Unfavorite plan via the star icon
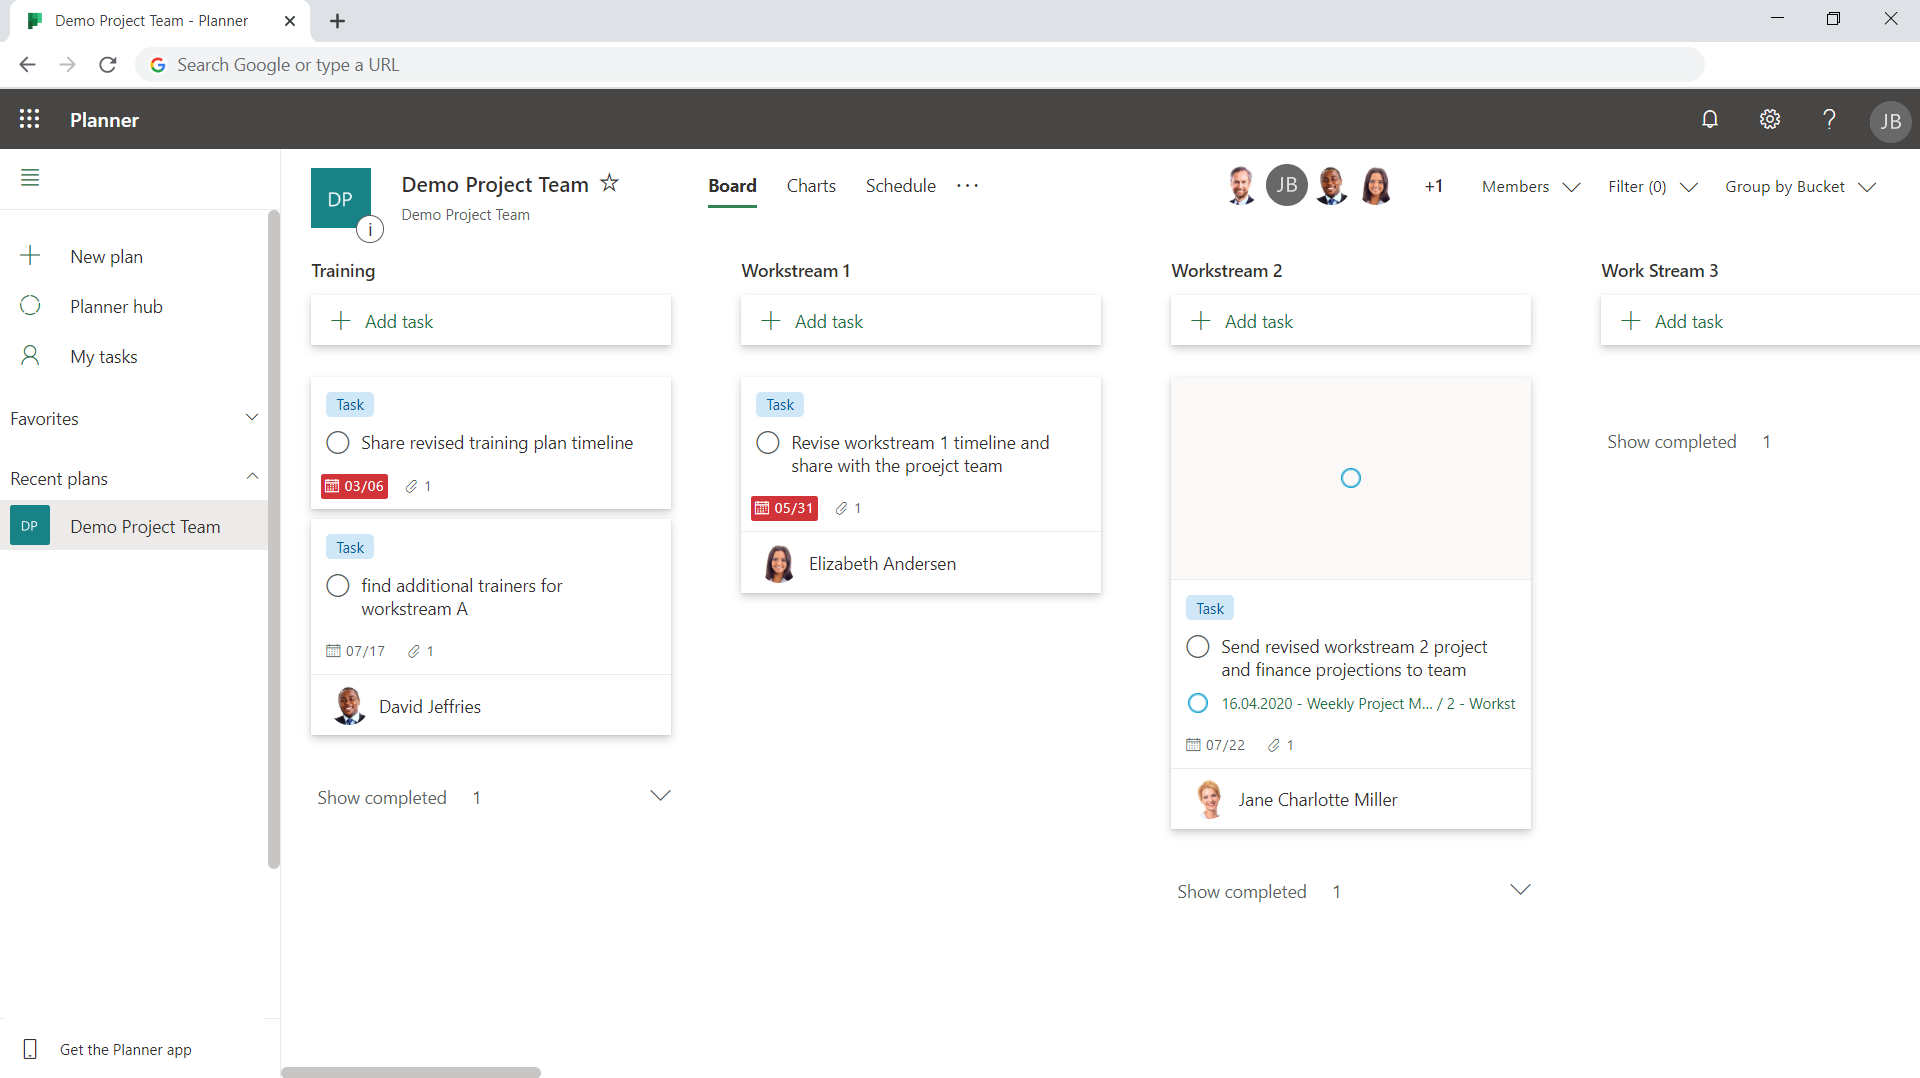This screenshot has width=1920, height=1078. coord(610,183)
